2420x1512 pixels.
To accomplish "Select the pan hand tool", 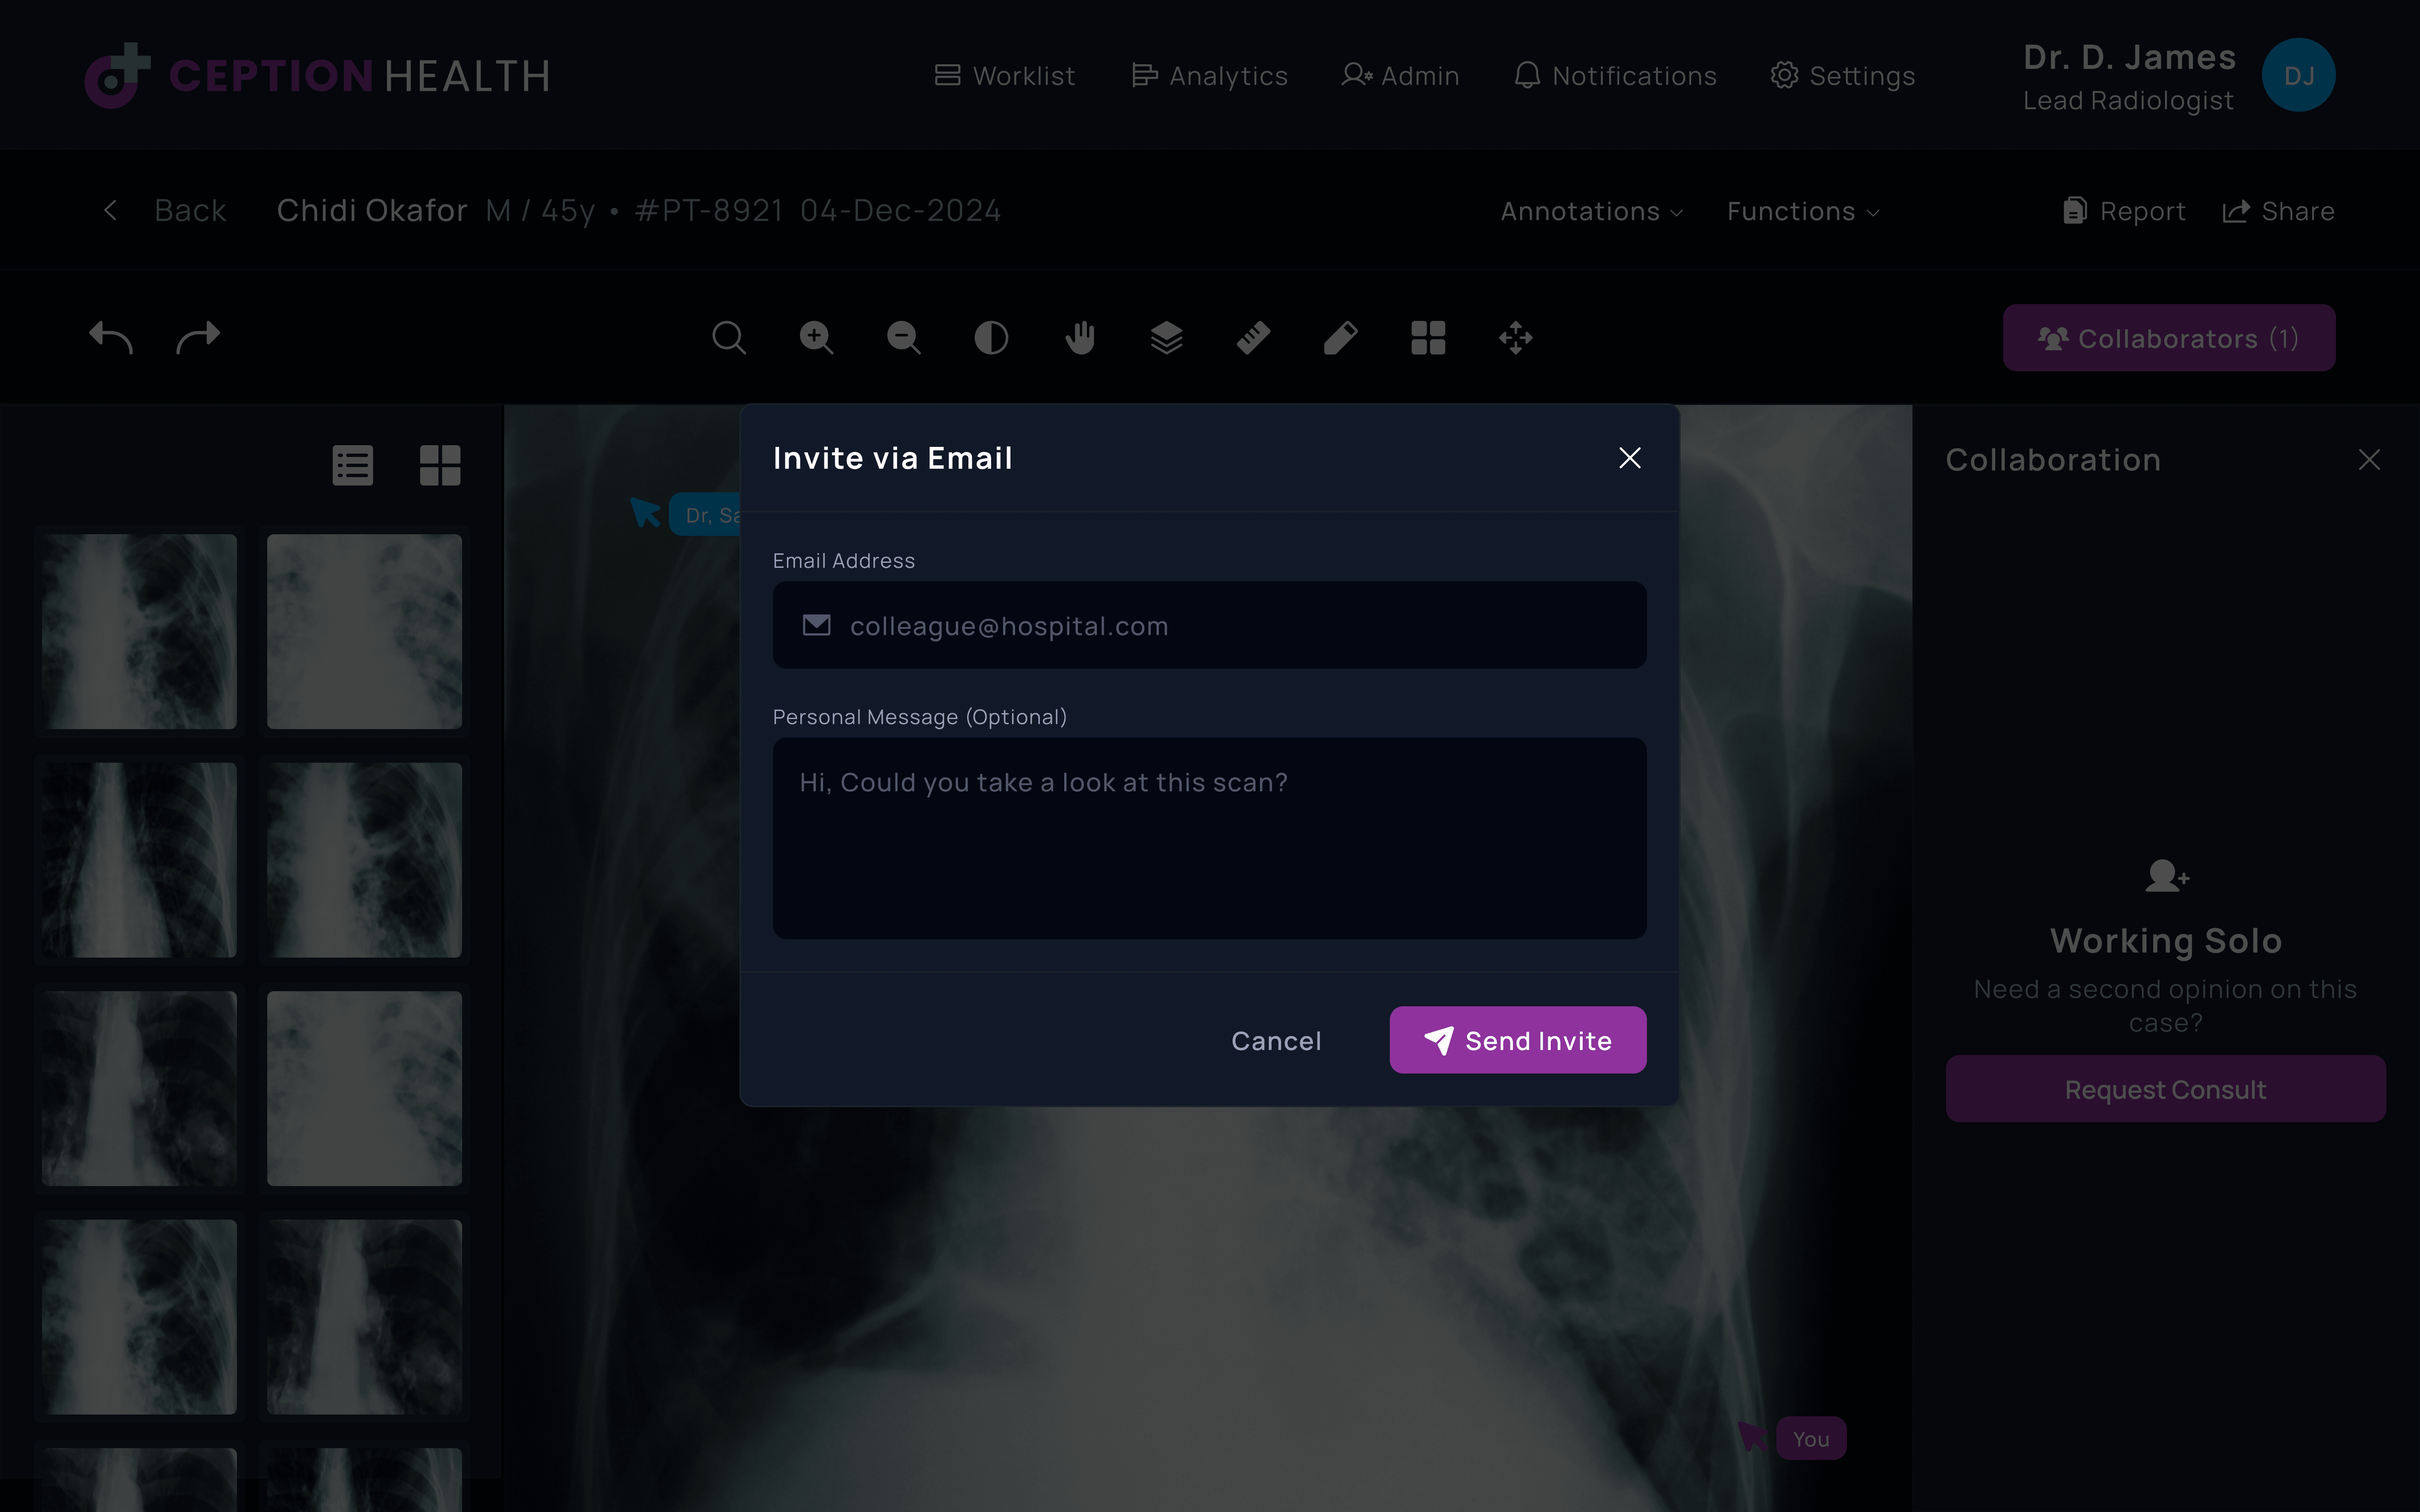I will [x=1079, y=338].
